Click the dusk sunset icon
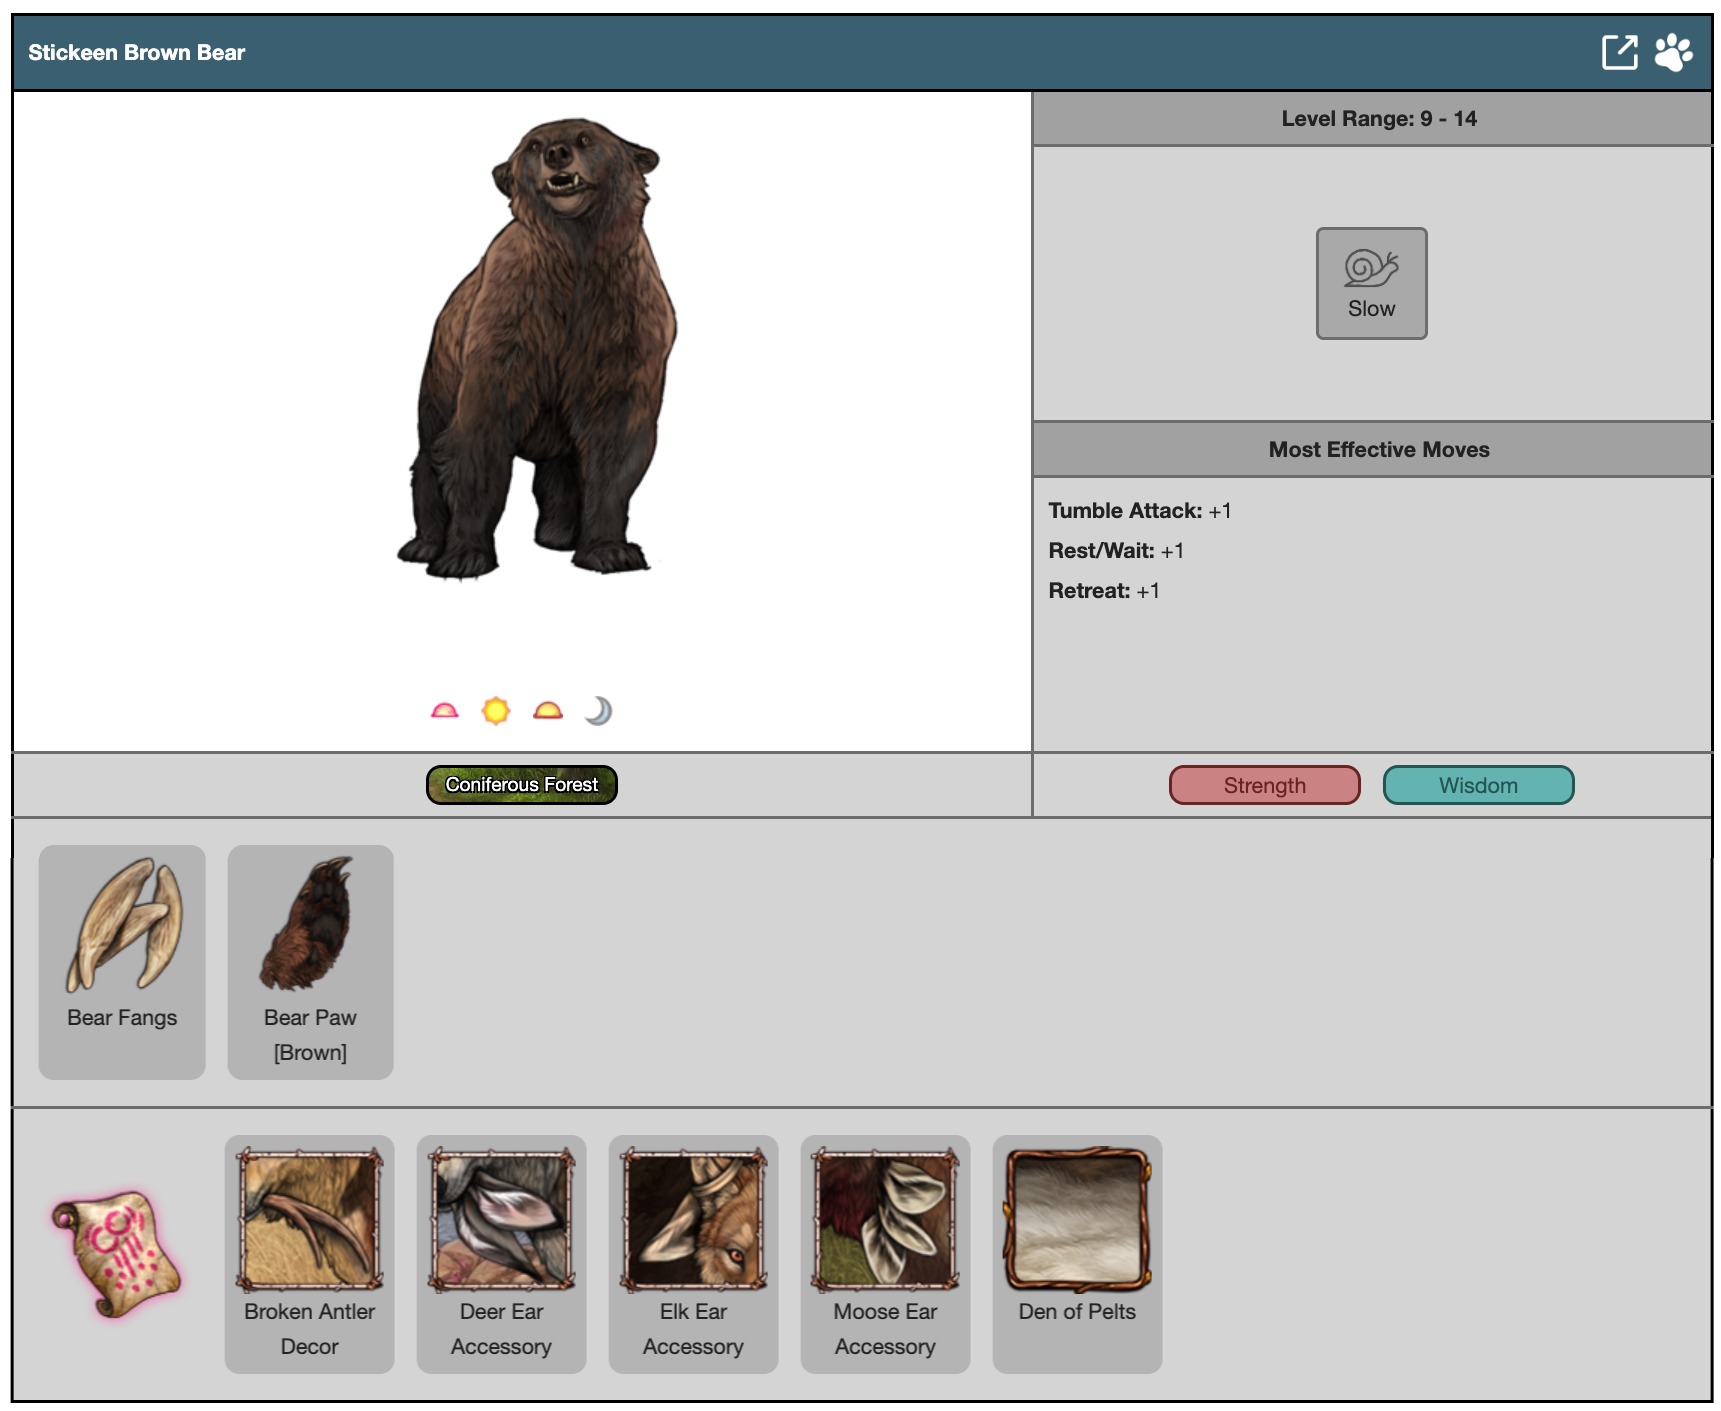Screen dimensions: 1721x1411 [x=548, y=711]
